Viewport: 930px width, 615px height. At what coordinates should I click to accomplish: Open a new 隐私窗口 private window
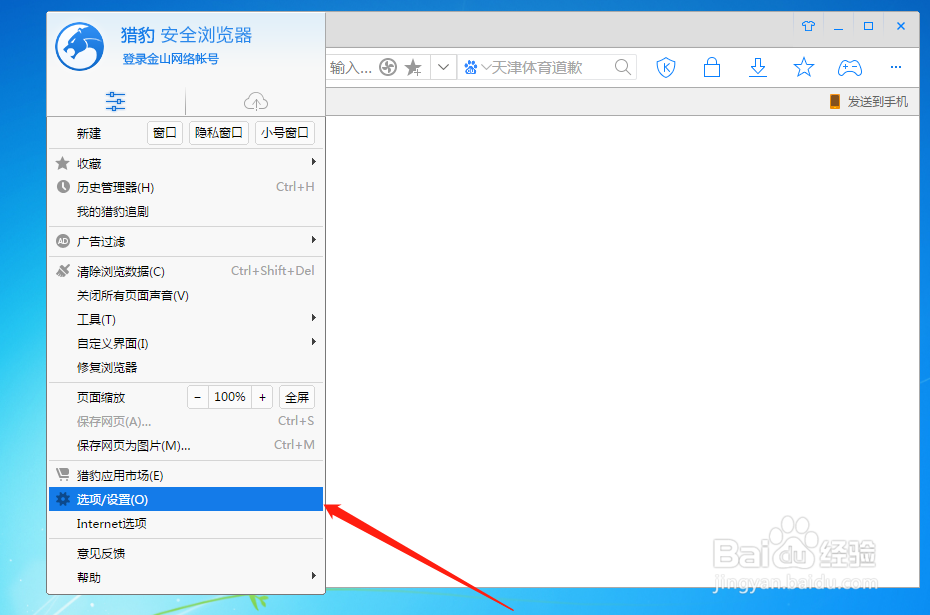(219, 133)
